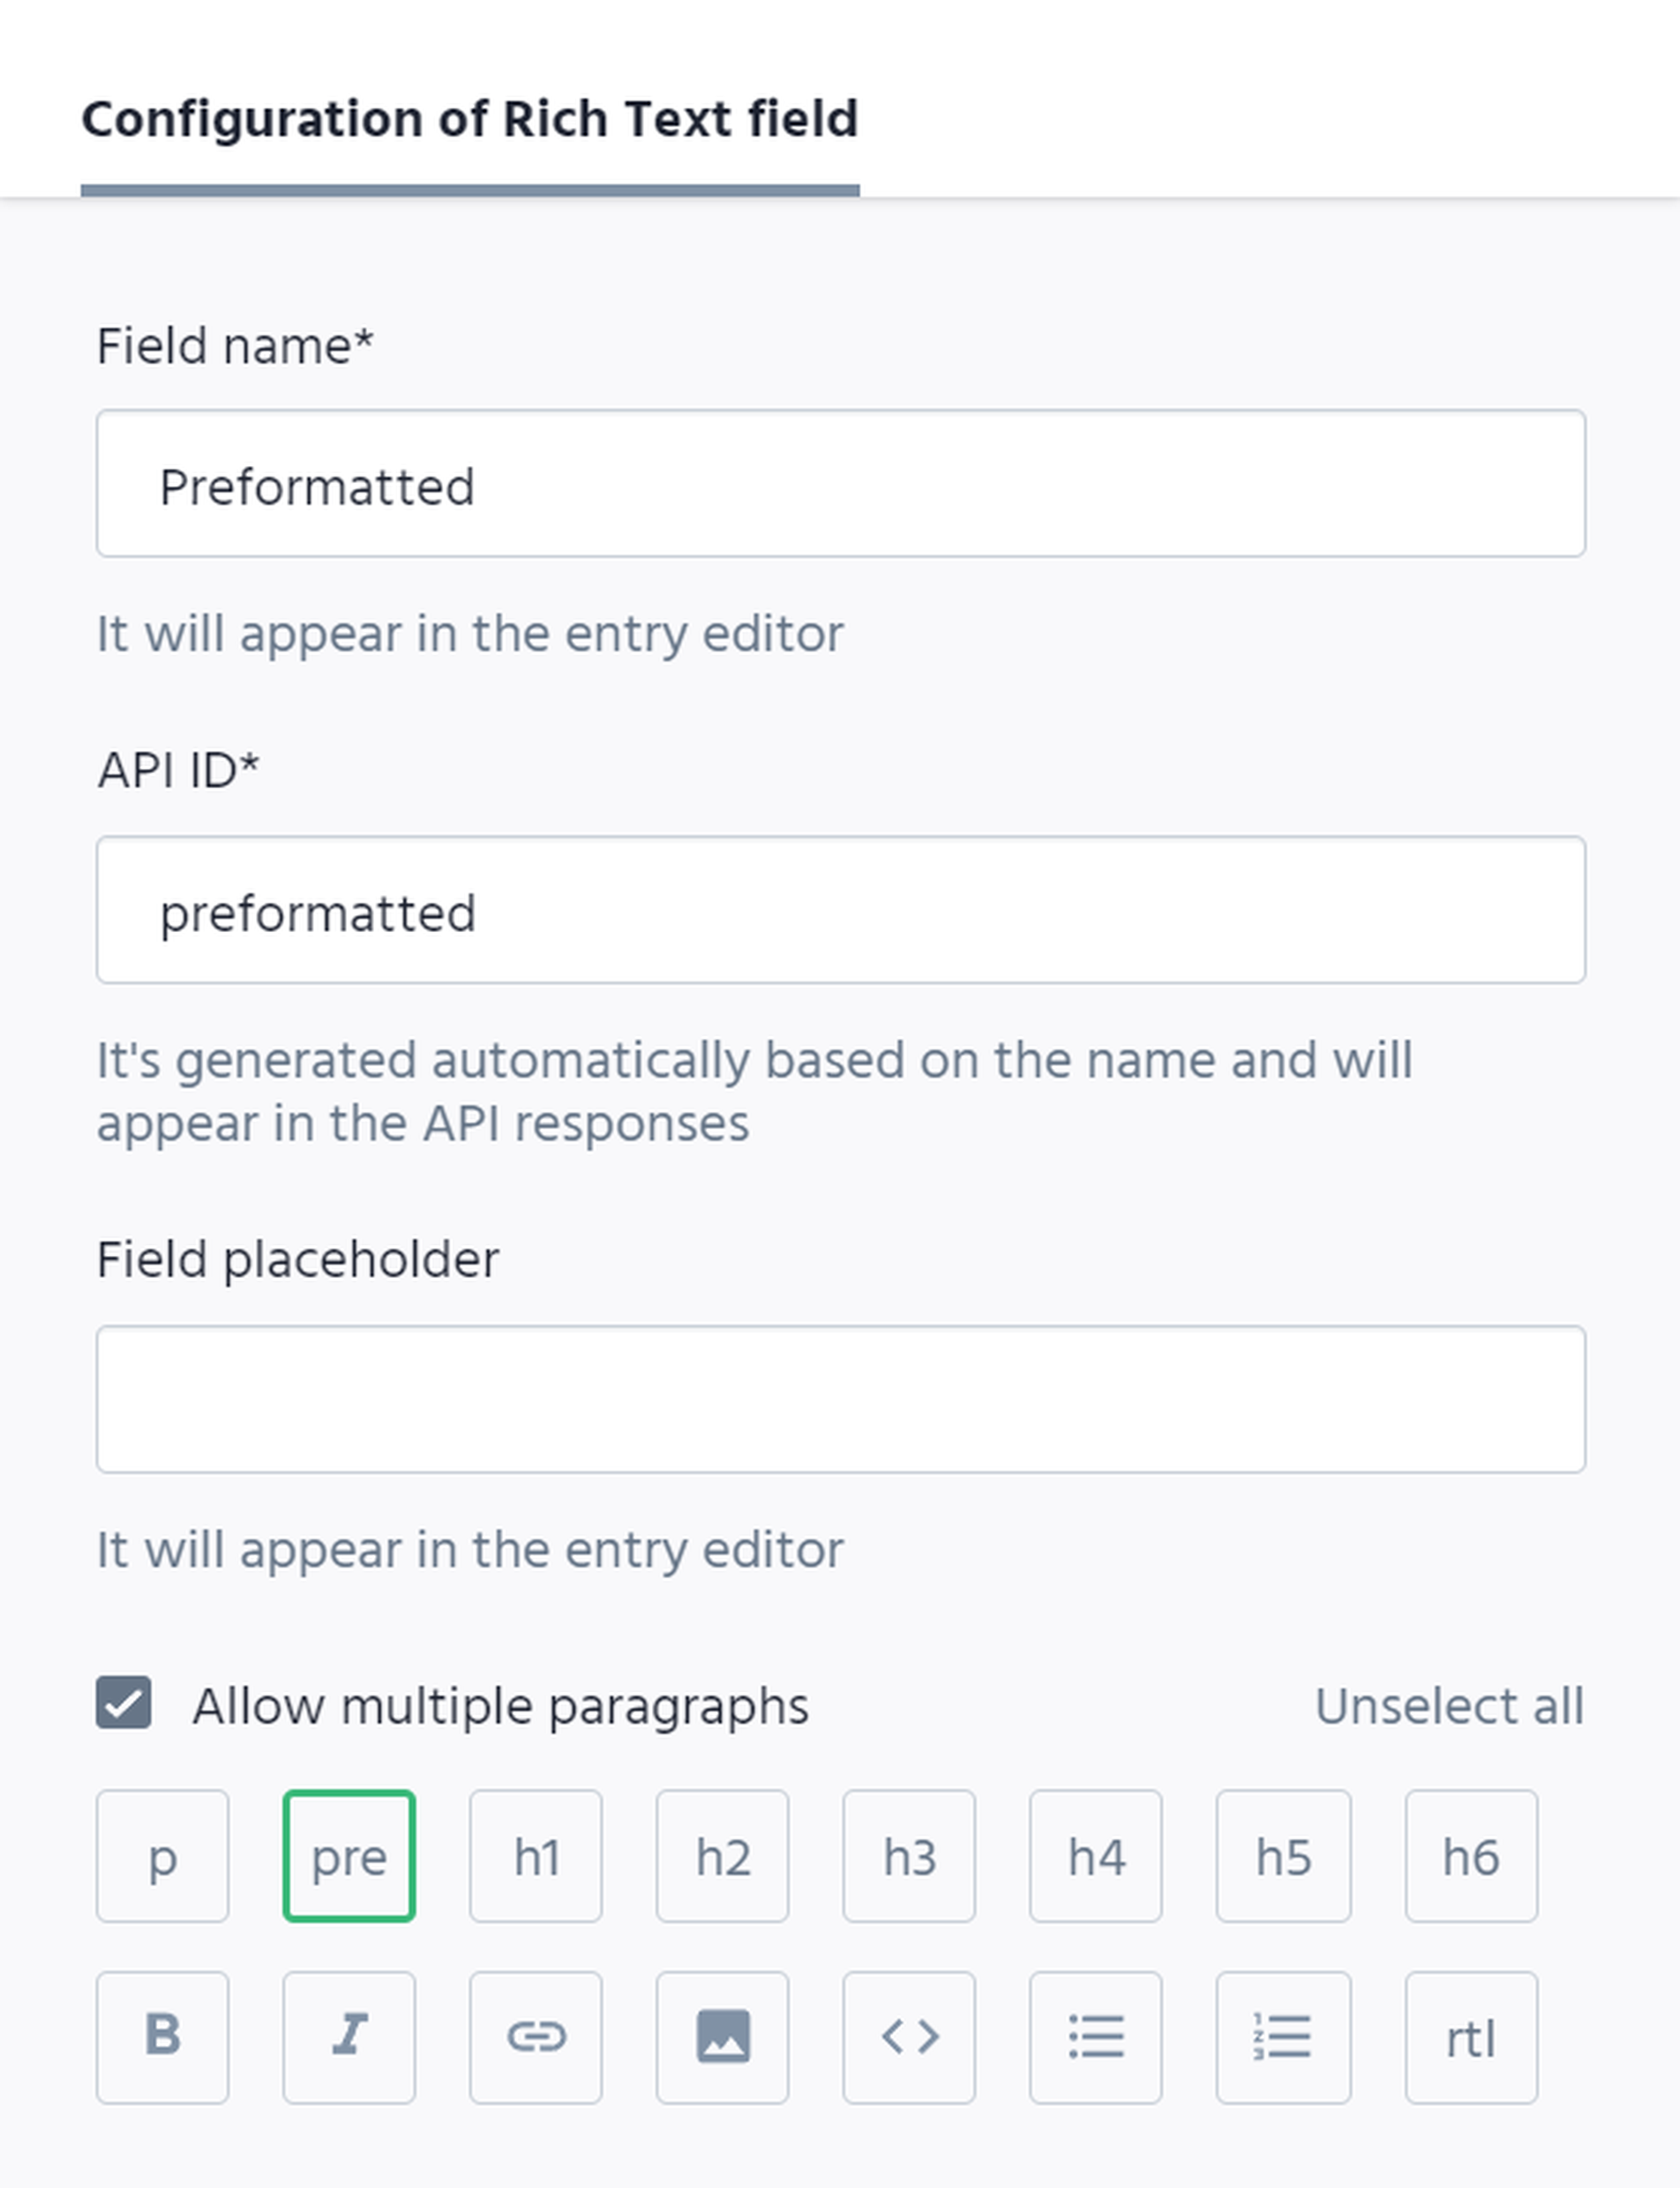
Task: Enable the bulleted list option
Action: (1096, 2037)
